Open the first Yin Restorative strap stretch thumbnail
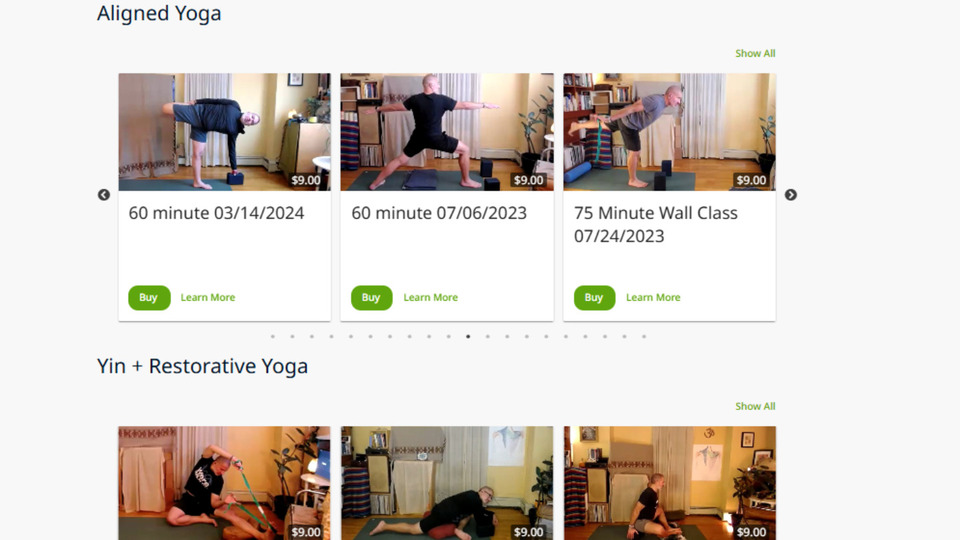 pyautogui.click(x=224, y=483)
